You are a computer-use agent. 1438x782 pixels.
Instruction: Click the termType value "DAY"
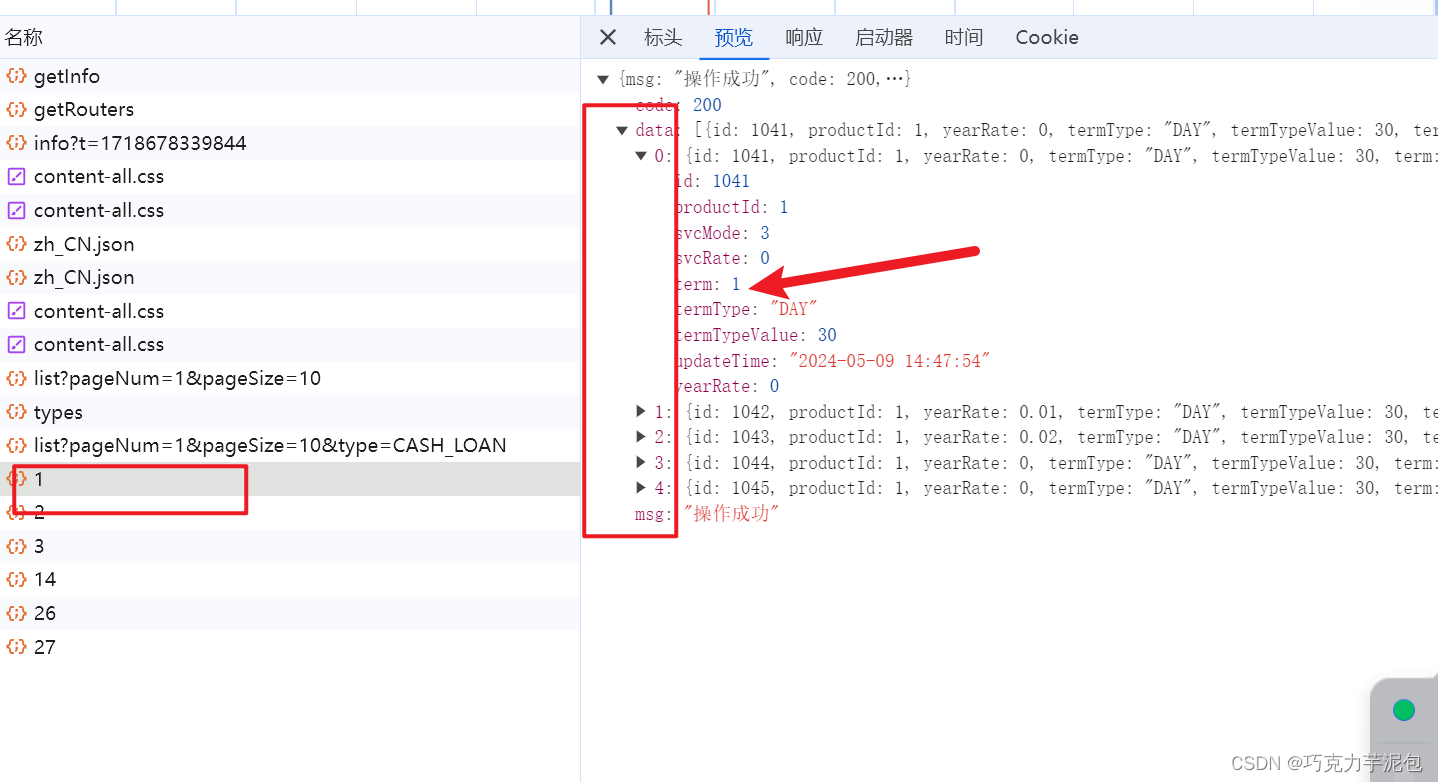(x=794, y=309)
